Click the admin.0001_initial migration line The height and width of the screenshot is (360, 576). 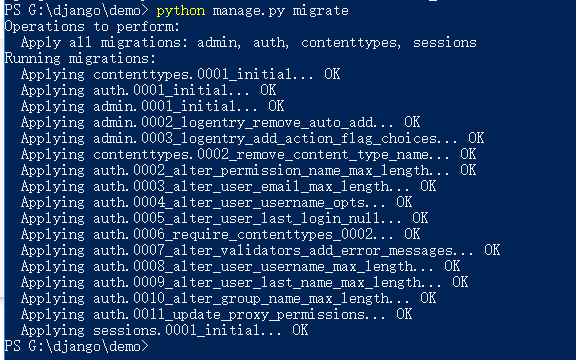152,107
